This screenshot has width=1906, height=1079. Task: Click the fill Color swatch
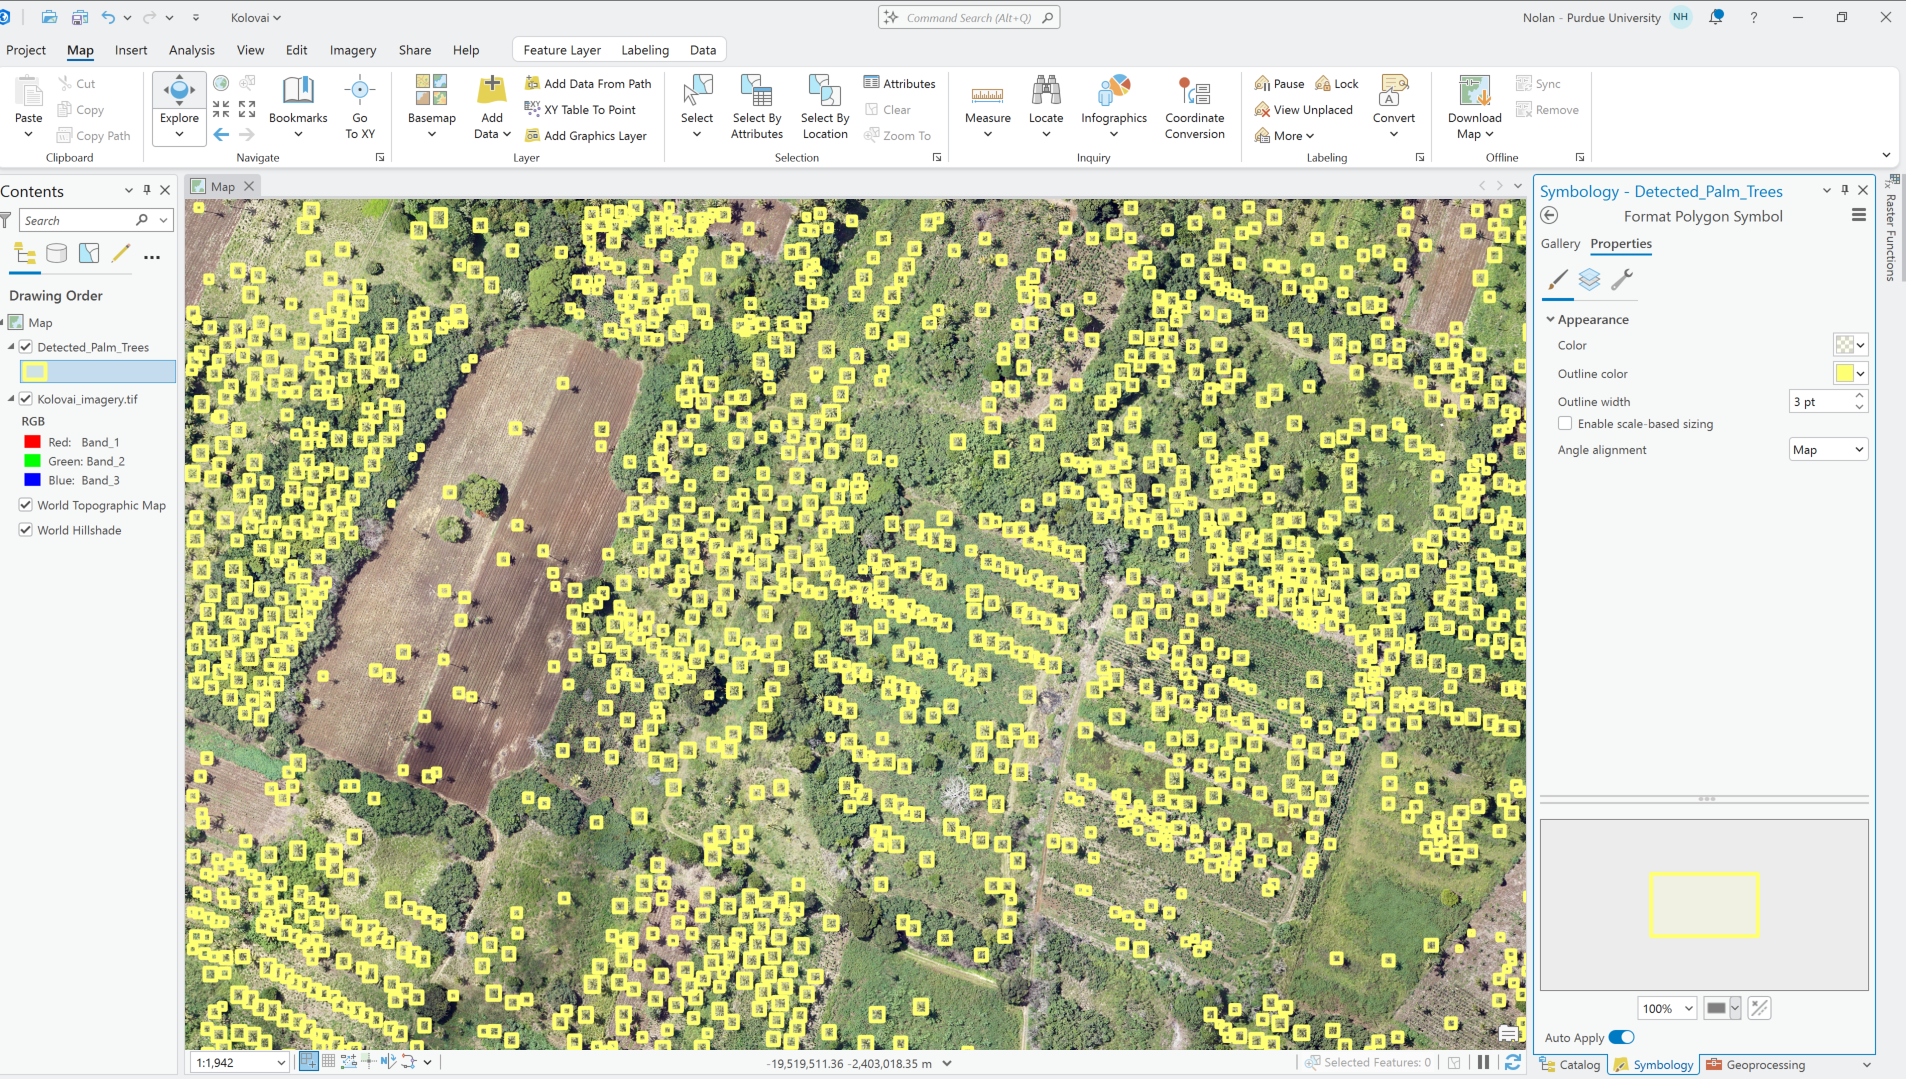1845,345
